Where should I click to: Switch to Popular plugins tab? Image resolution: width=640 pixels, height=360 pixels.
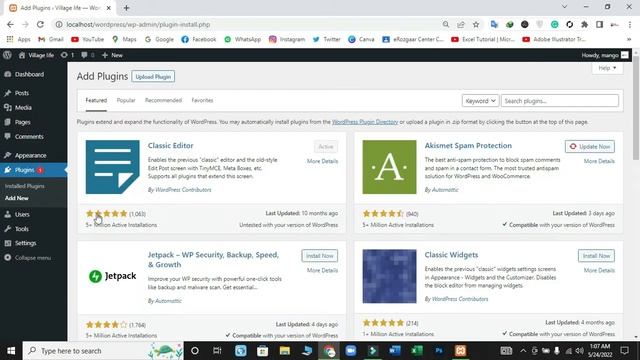[x=126, y=100]
